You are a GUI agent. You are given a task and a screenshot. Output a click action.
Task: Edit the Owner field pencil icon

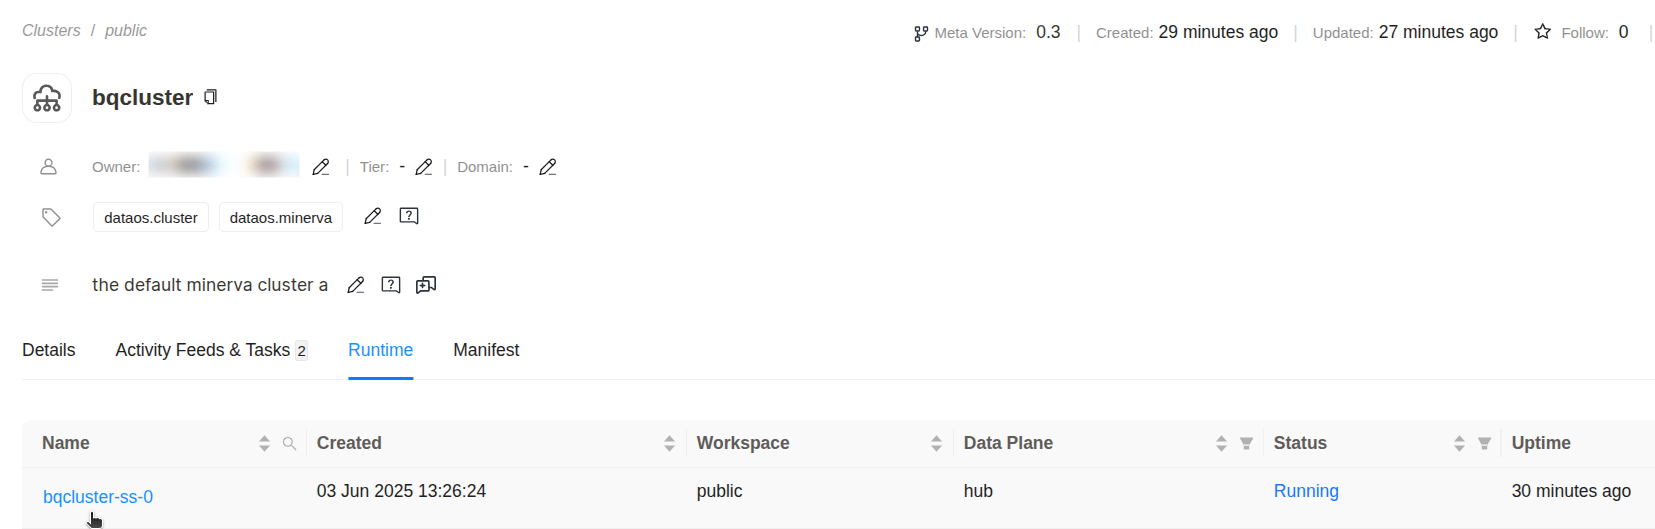click(321, 167)
